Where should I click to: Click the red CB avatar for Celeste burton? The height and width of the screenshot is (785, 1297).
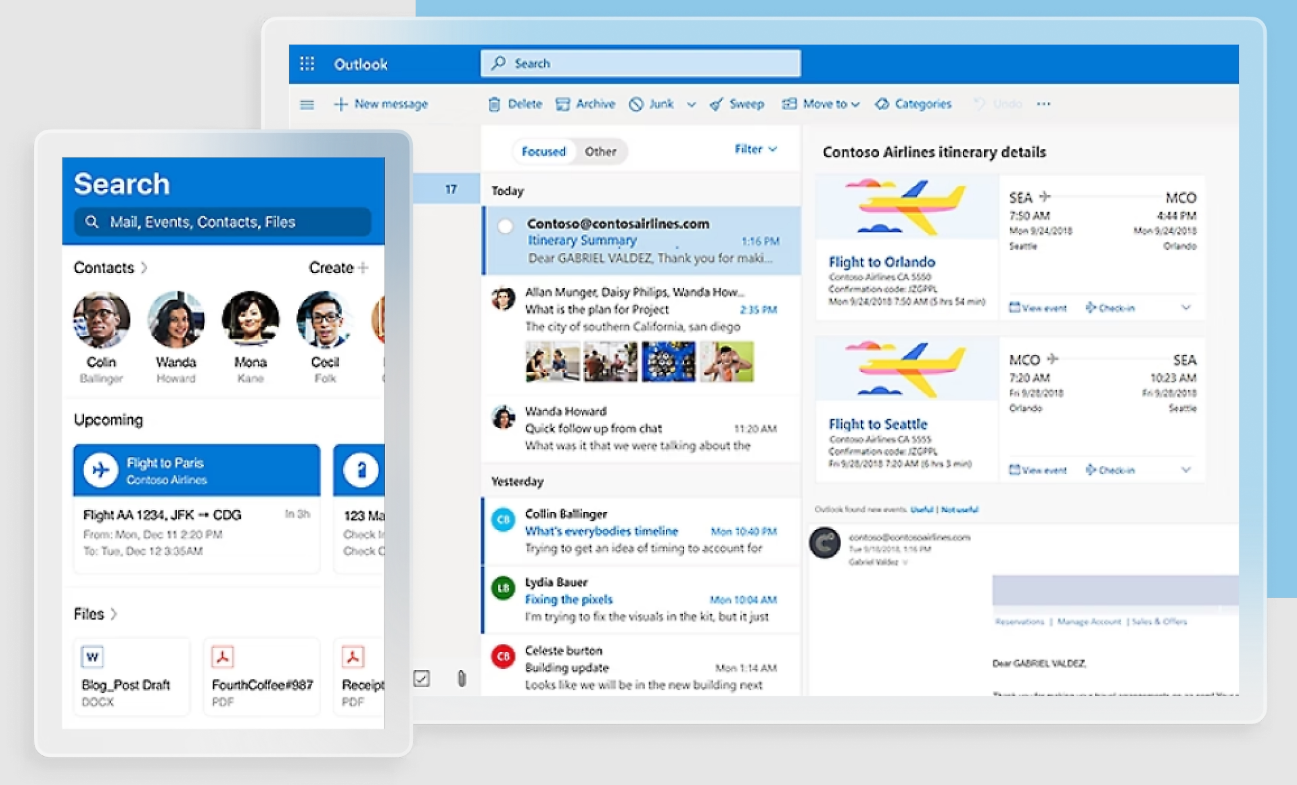click(x=504, y=656)
